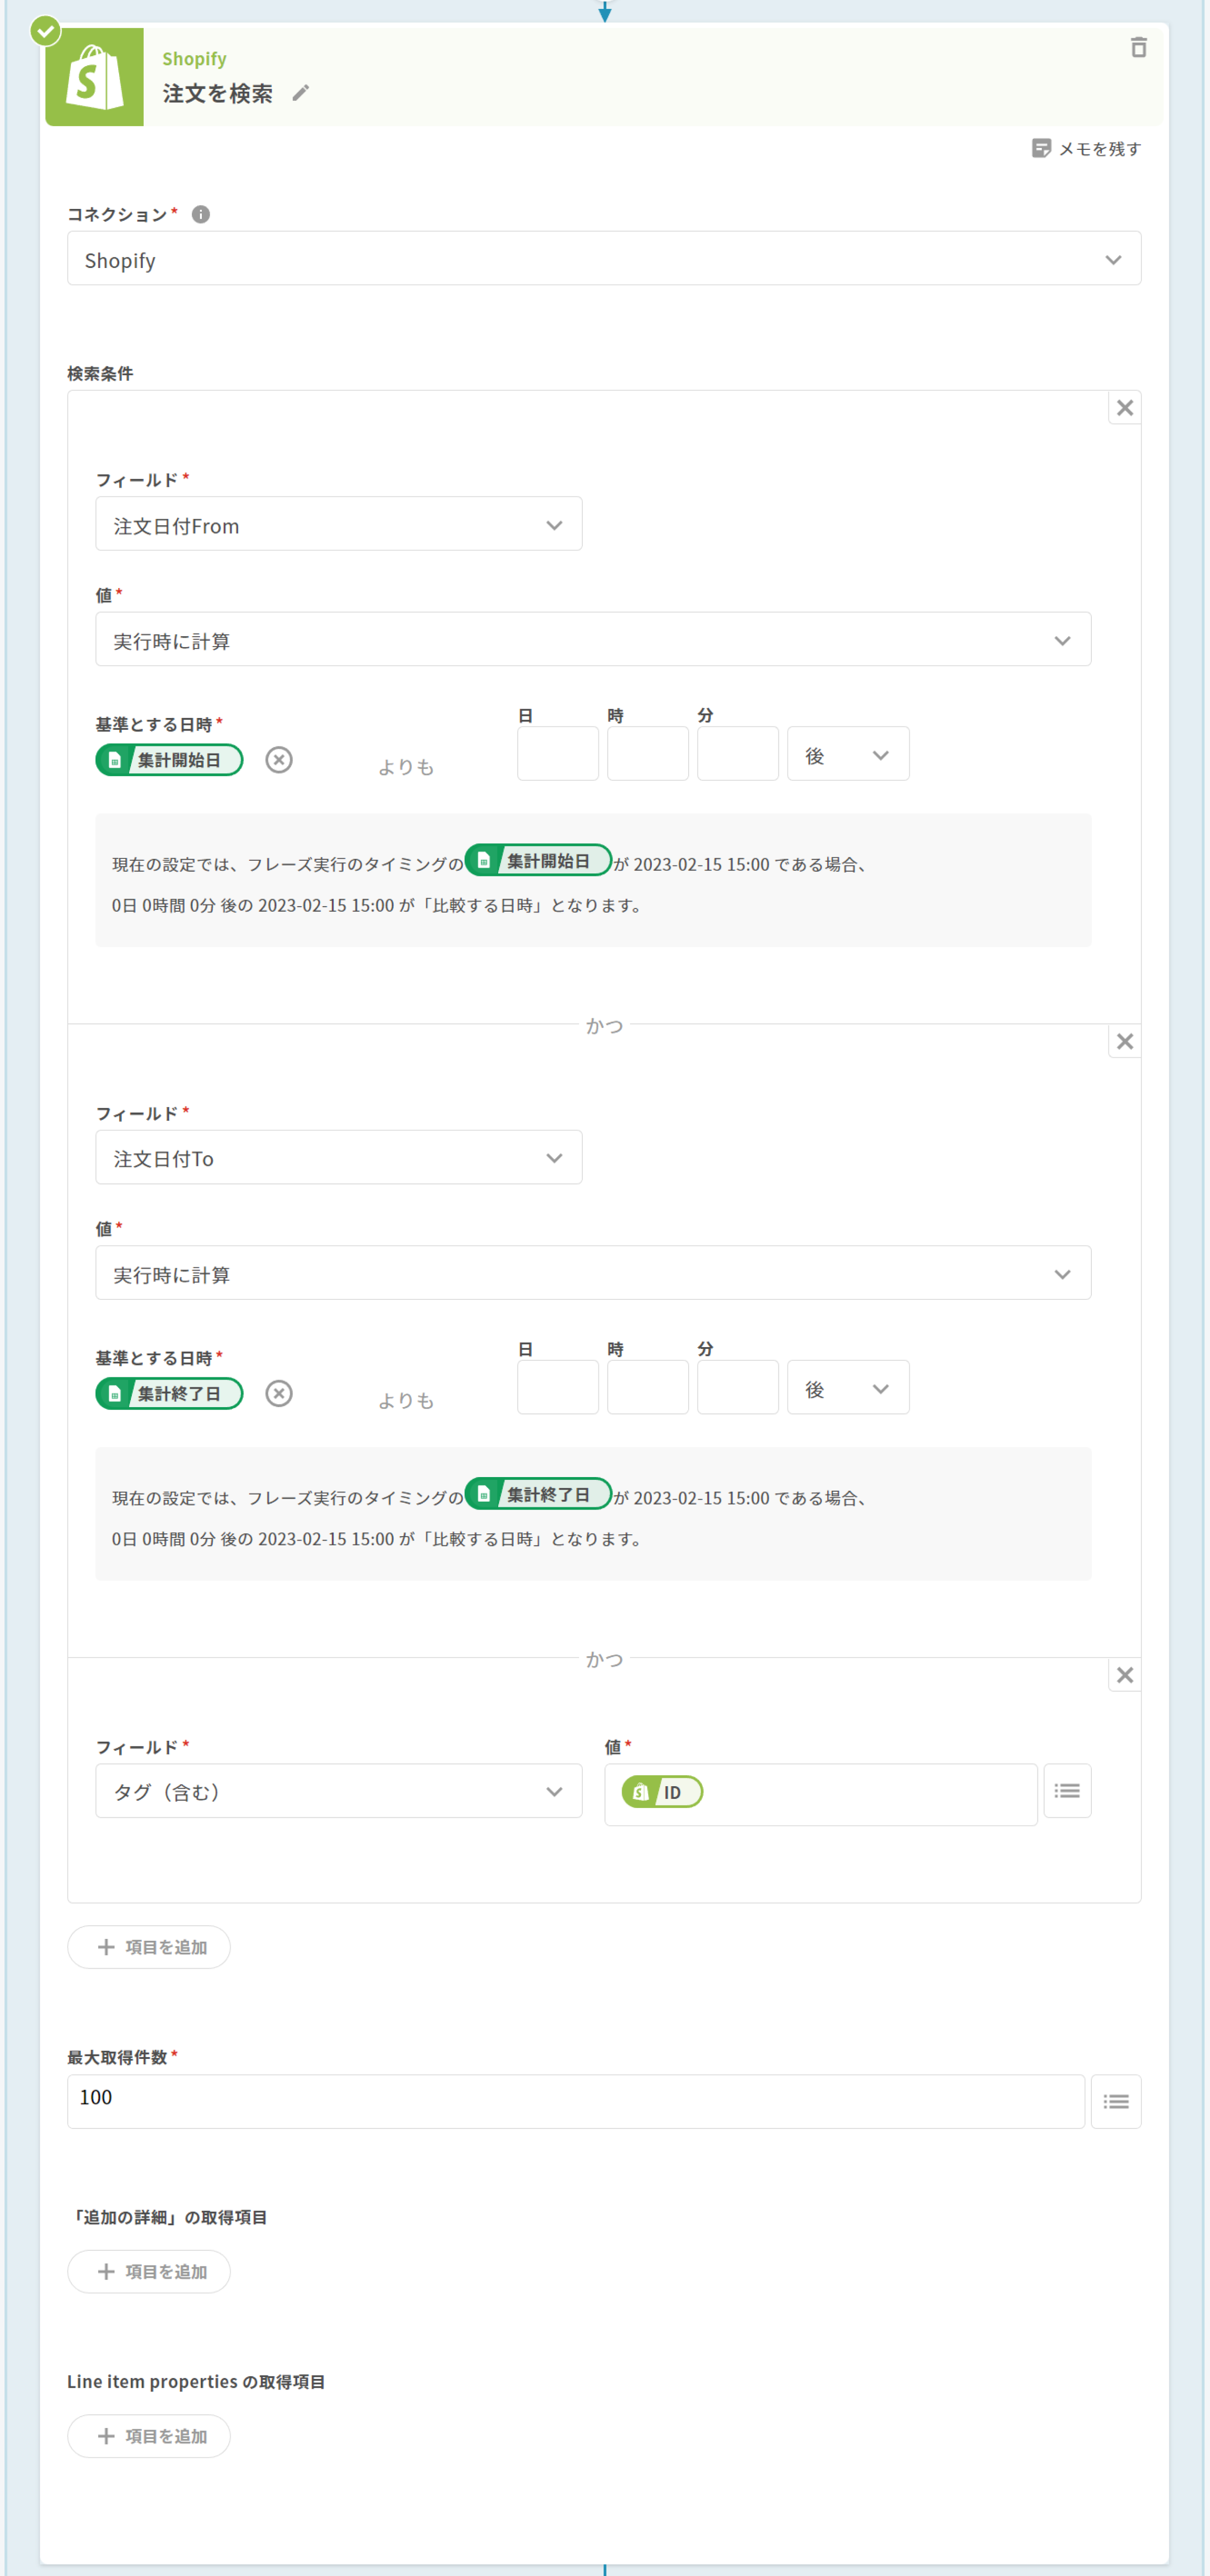Clear the 集計終了日 reference date with the circled X
Screen dimensions: 1210x2576
coord(279,1393)
